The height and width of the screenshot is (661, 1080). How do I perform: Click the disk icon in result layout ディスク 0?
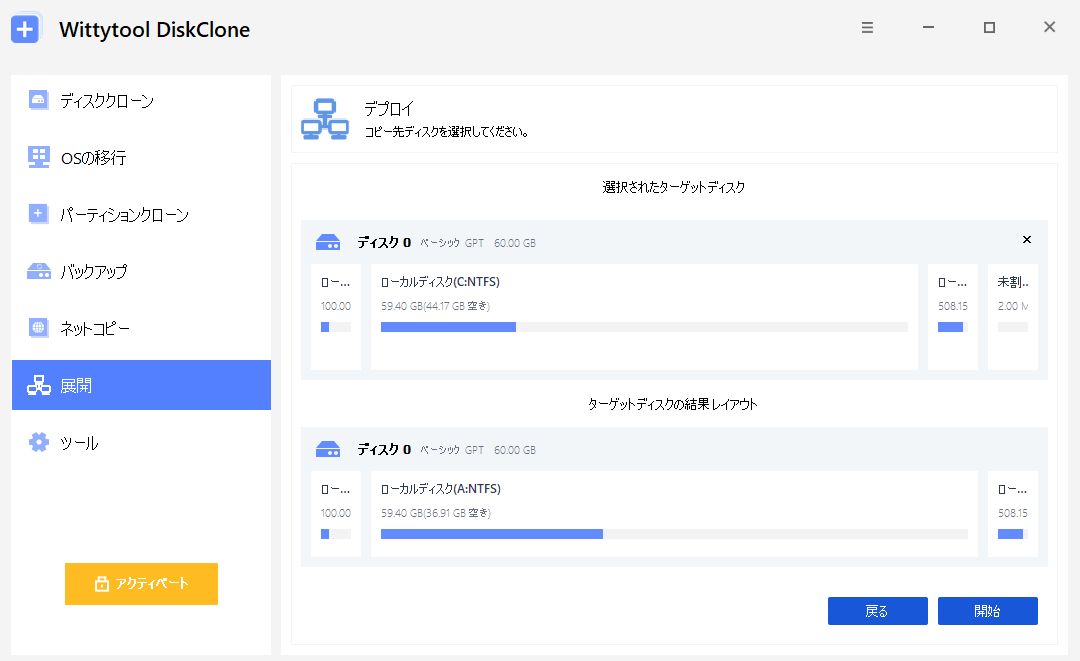(x=328, y=450)
